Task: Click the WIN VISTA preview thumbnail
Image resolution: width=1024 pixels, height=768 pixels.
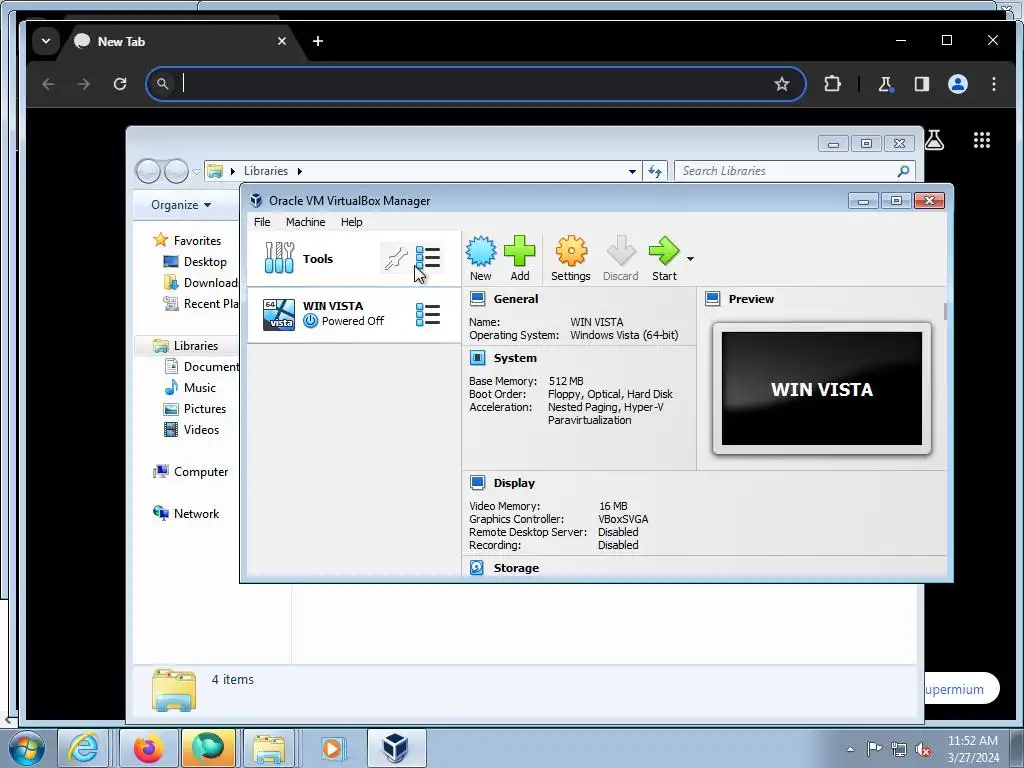Action: (822, 389)
